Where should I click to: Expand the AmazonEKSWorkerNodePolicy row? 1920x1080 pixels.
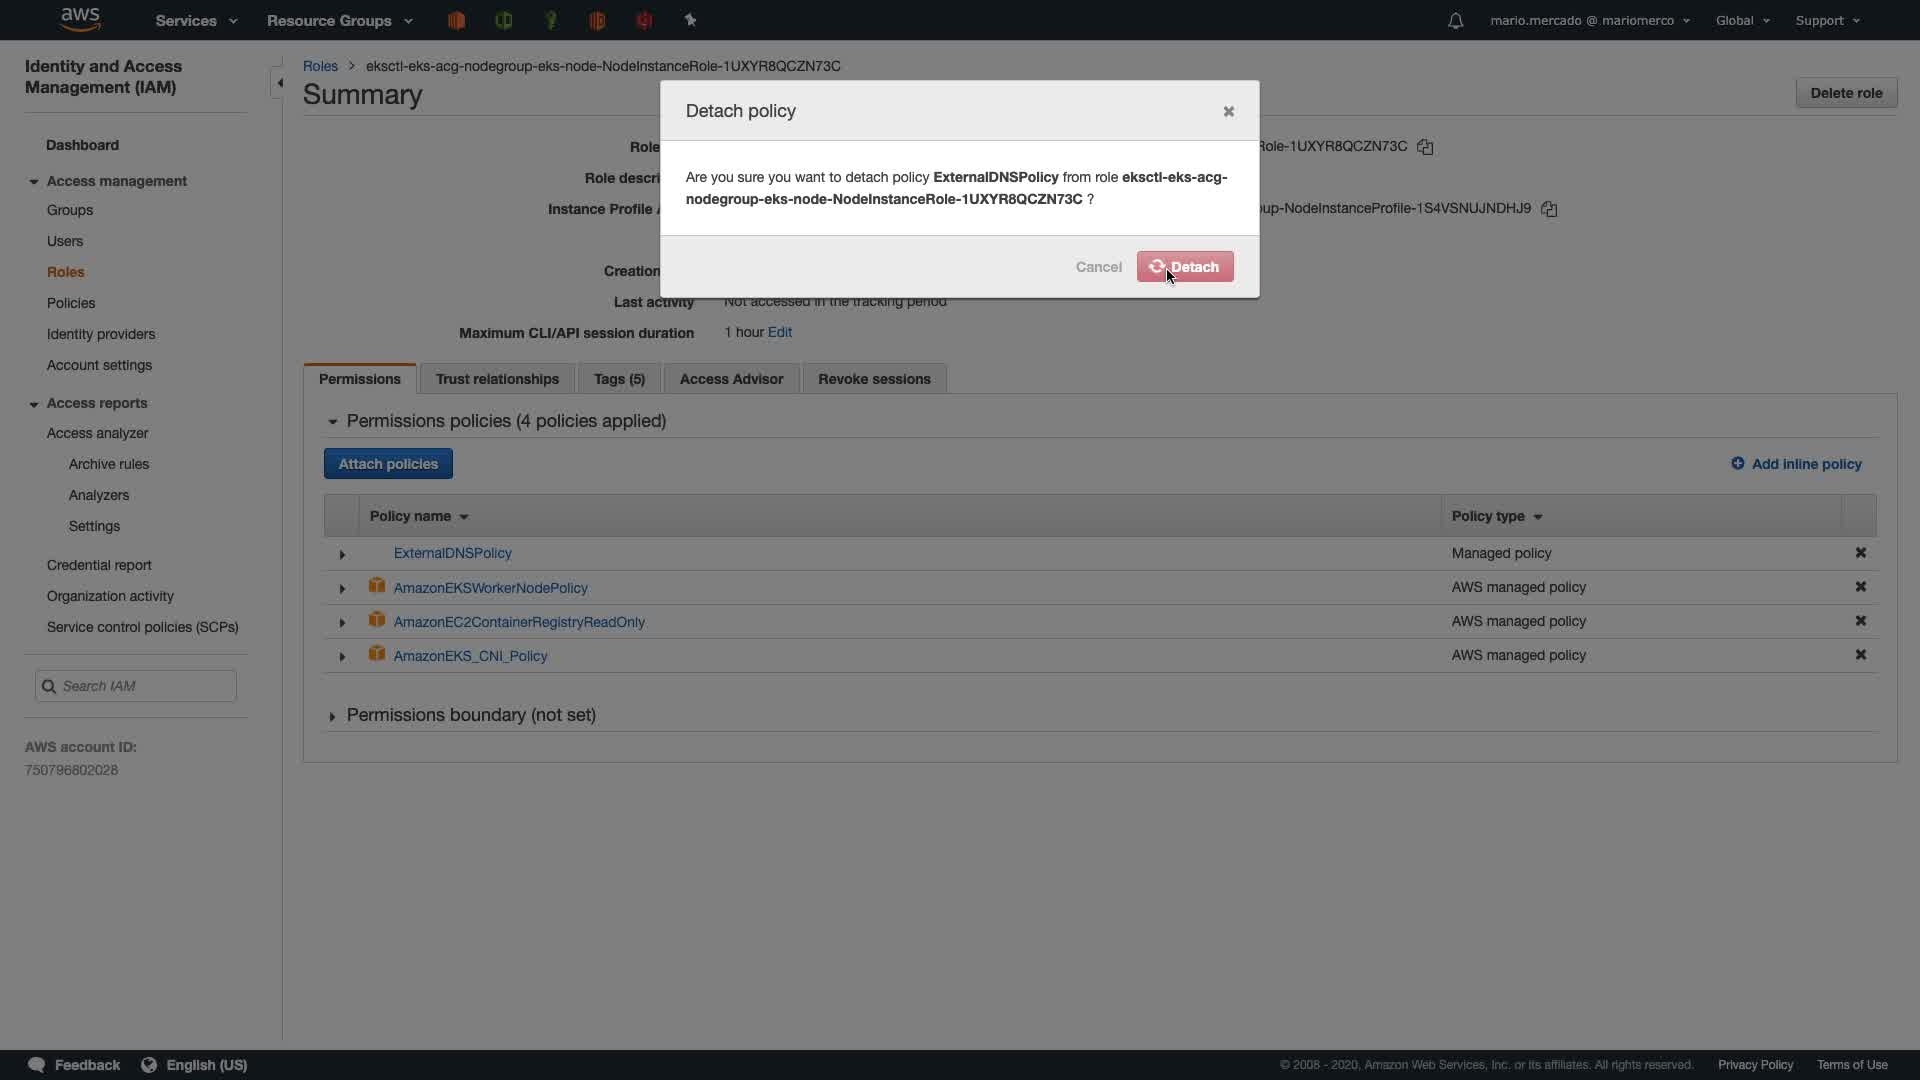(x=342, y=588)
